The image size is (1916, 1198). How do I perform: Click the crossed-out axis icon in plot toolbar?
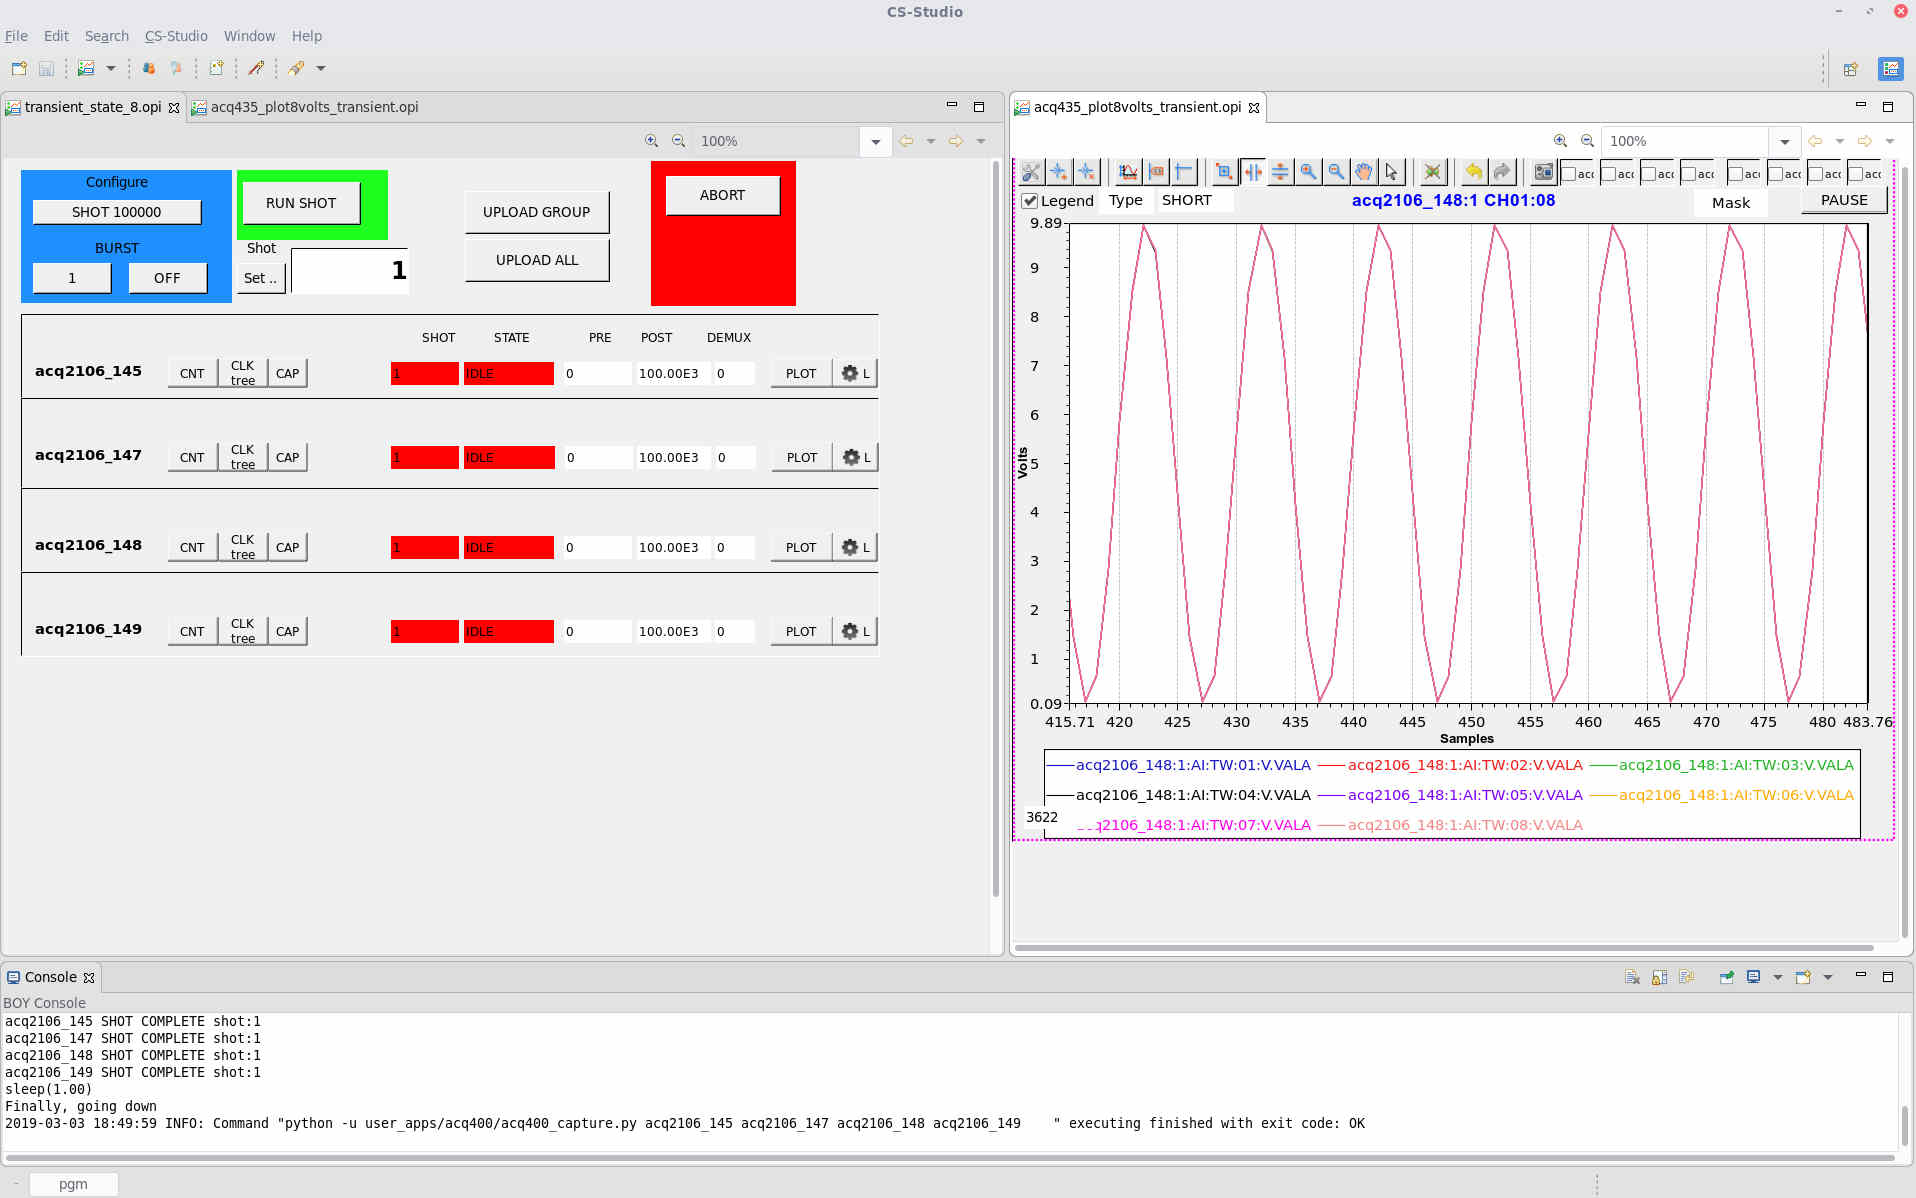pyautogui.click(x=1433, y=172)
